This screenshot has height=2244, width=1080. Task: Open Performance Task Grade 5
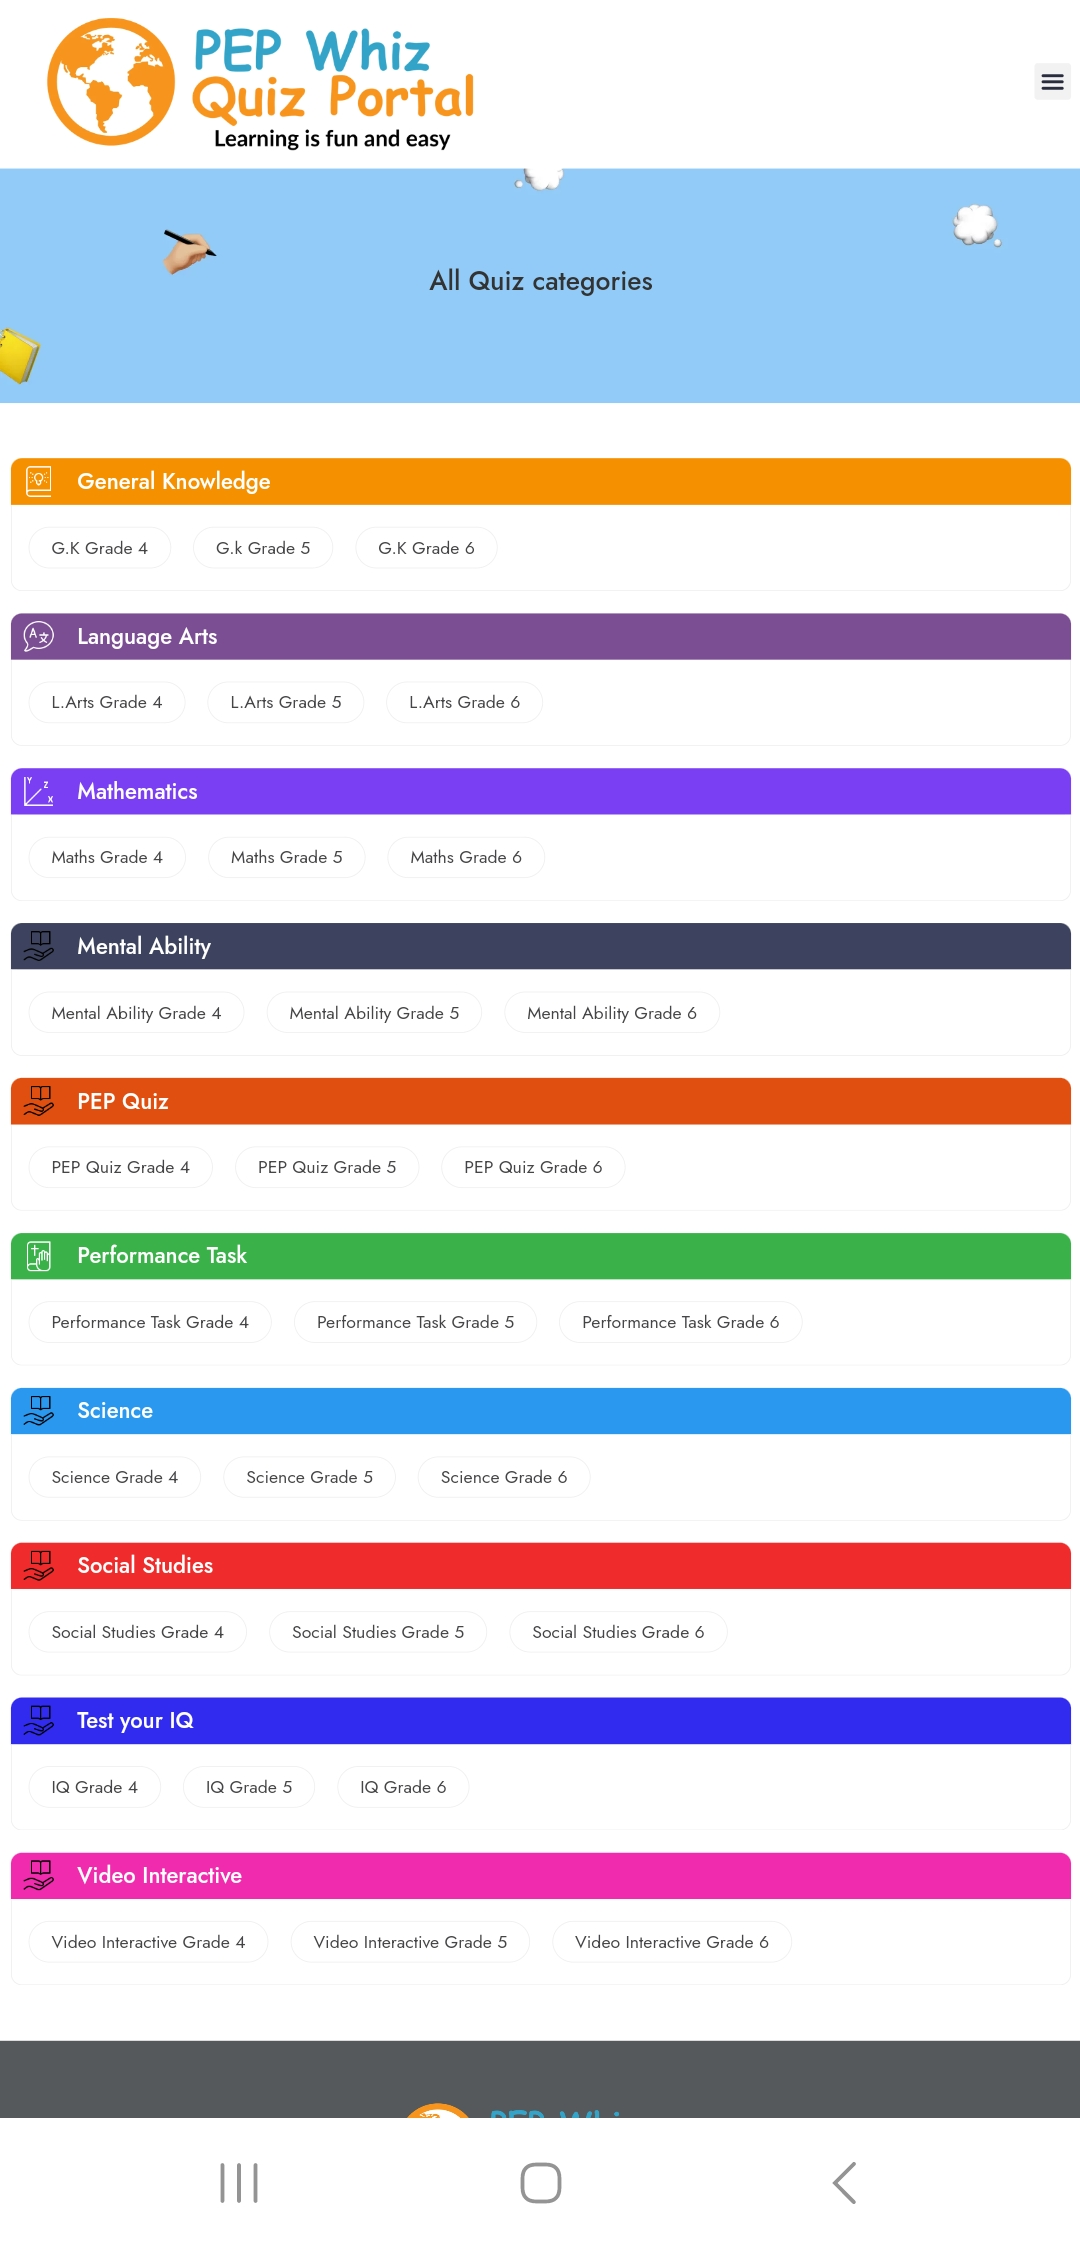(415, 1322)
